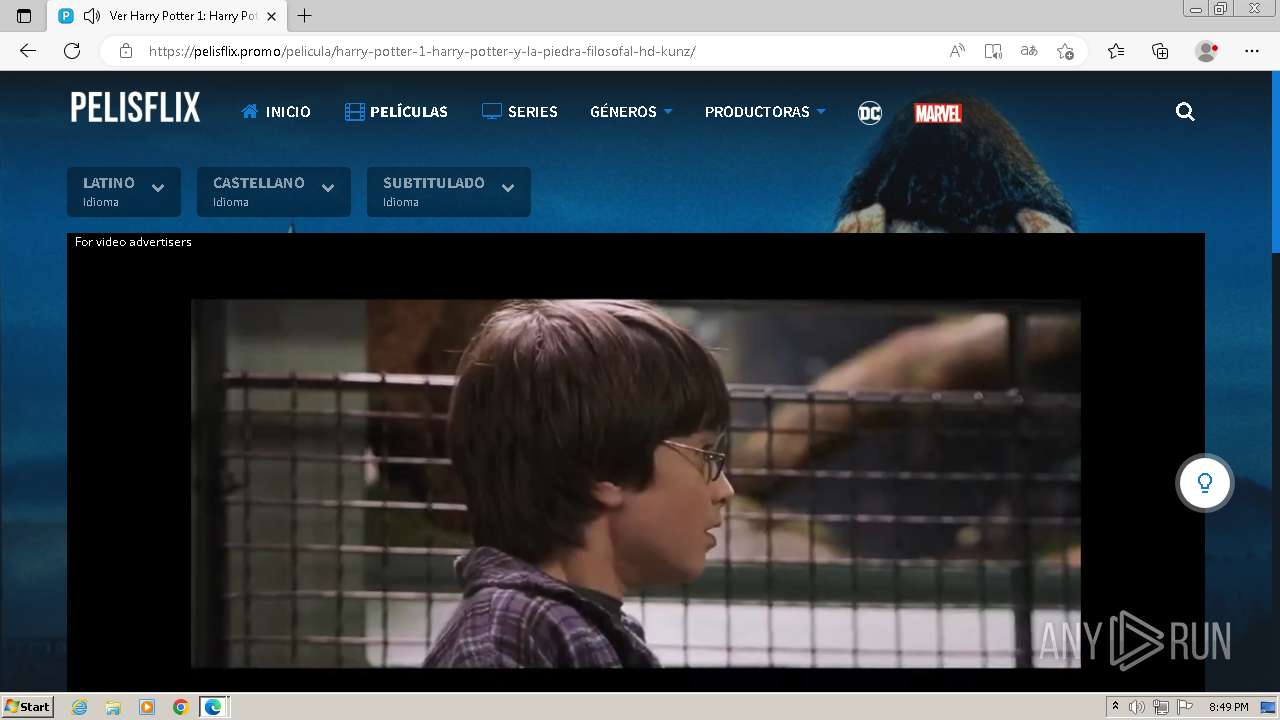
Task: View site info via padlock icon
Action: [x=125, y=51]
